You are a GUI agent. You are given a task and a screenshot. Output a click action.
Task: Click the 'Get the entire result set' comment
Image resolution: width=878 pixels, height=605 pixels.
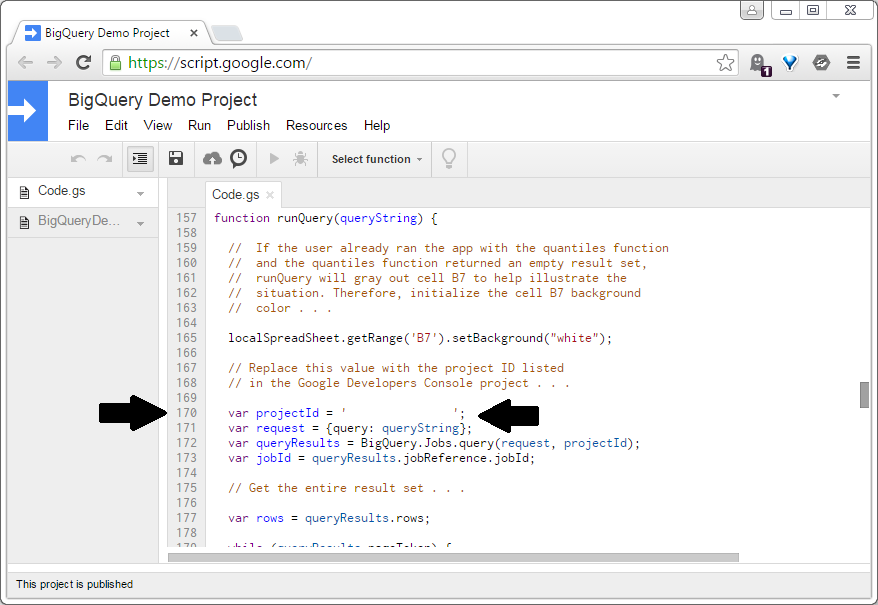[346, 488]
